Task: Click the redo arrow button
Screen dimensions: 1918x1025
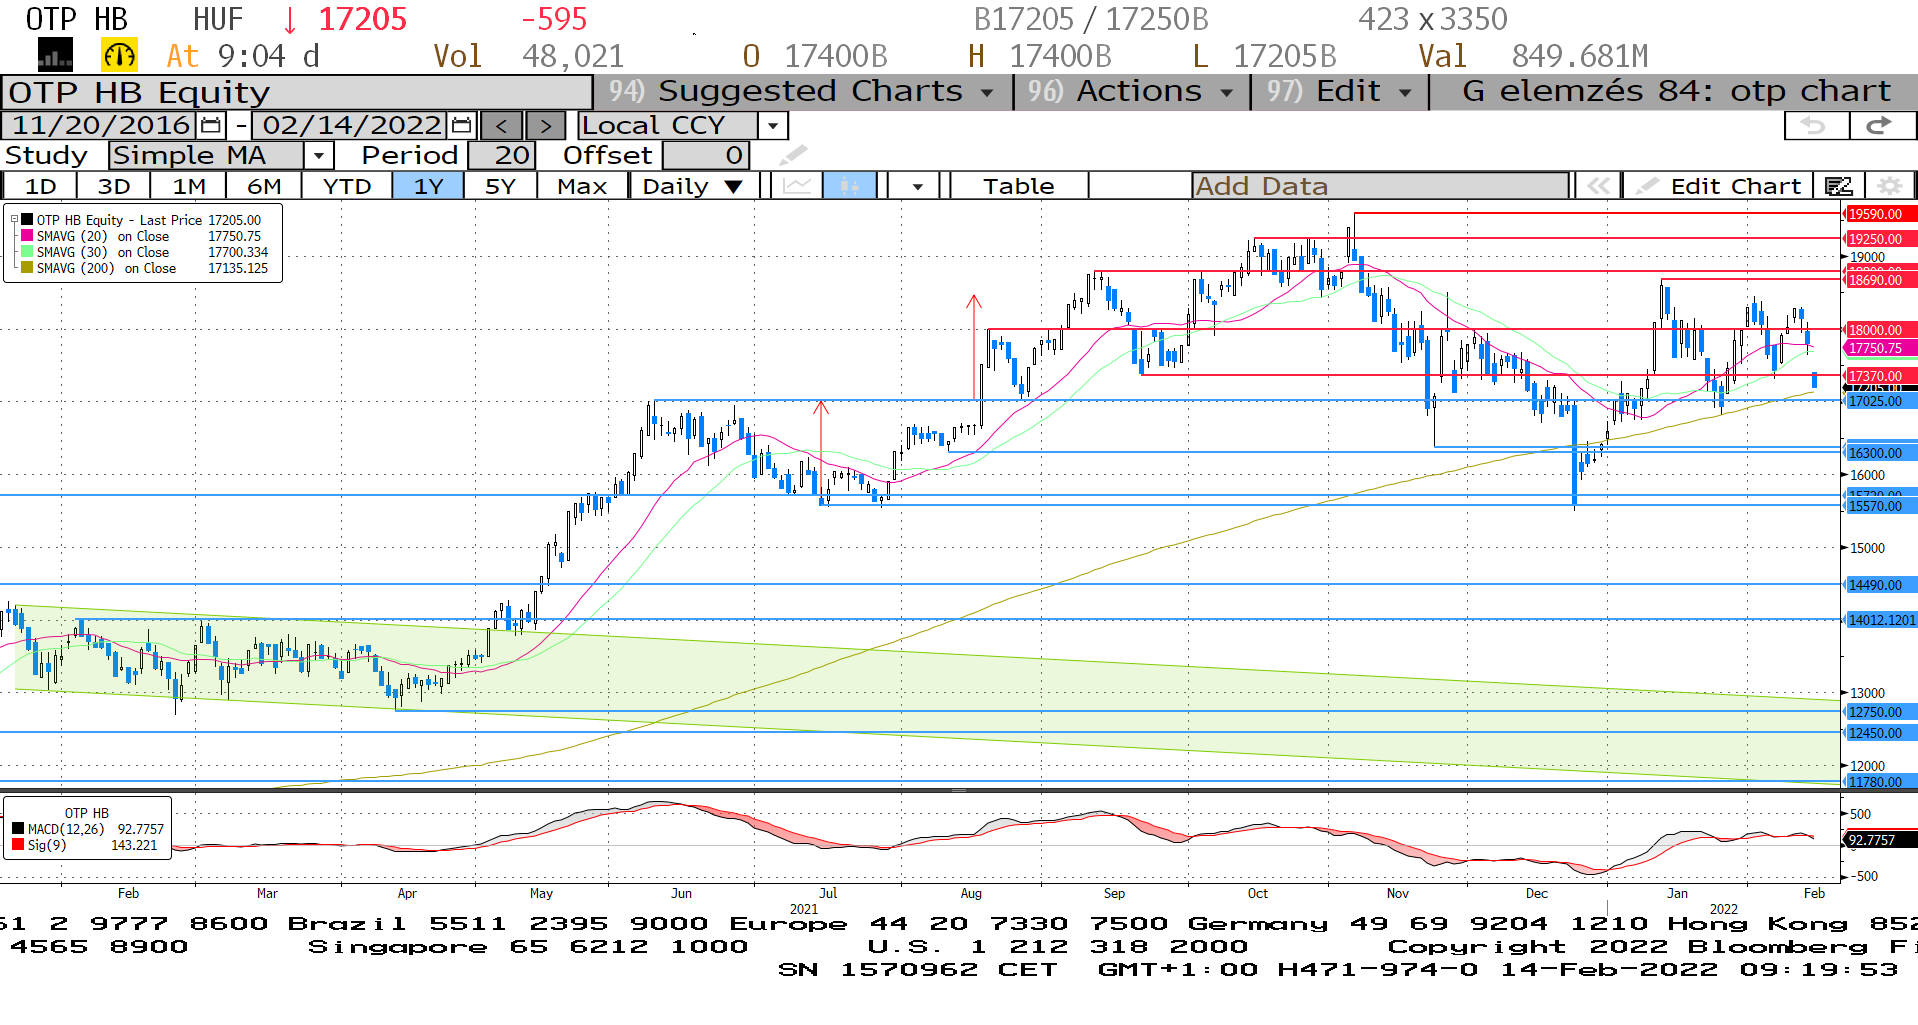Action: click(x=1881, y=126)
